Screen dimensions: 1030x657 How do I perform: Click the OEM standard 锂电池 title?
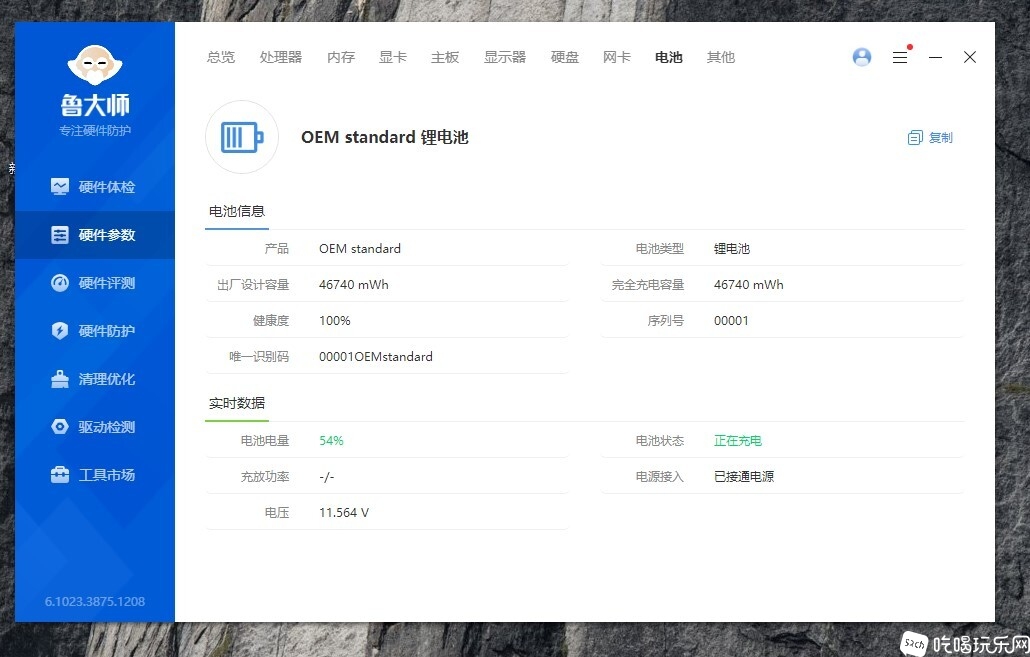point(385,137)
